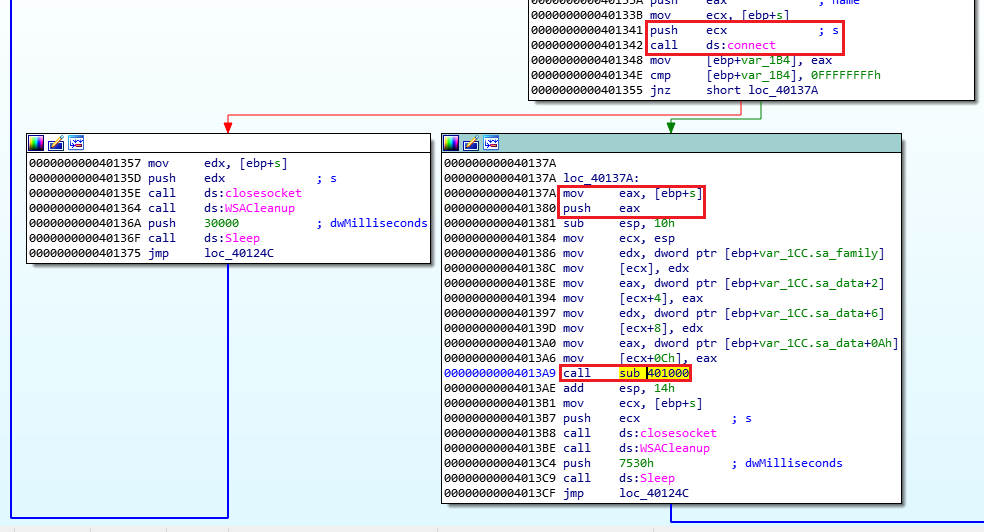Click edit comment icon on left block

pyautogui.click(x=56, y=143)
